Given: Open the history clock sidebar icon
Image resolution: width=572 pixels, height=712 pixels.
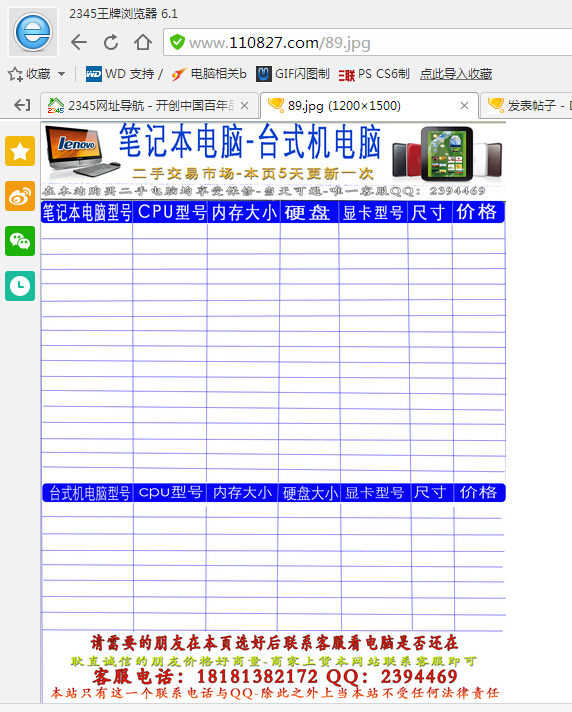Looking at the screenshot, I should [x=20, y=286].
